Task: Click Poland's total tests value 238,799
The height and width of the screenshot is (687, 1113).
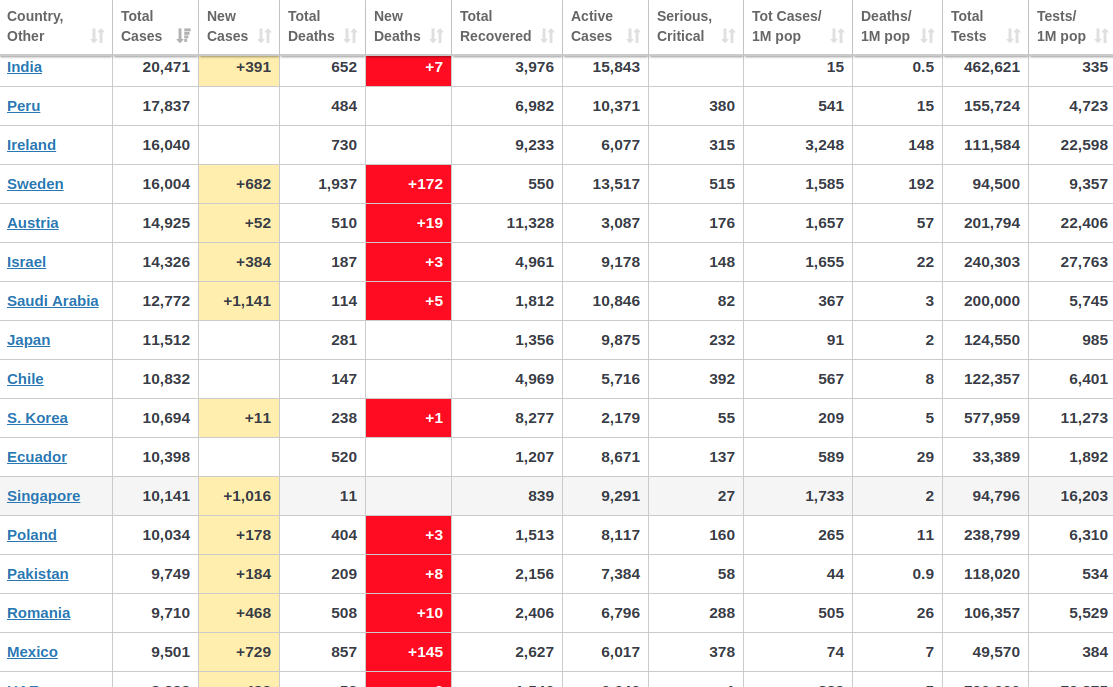Action: click(x=992, y=535)
